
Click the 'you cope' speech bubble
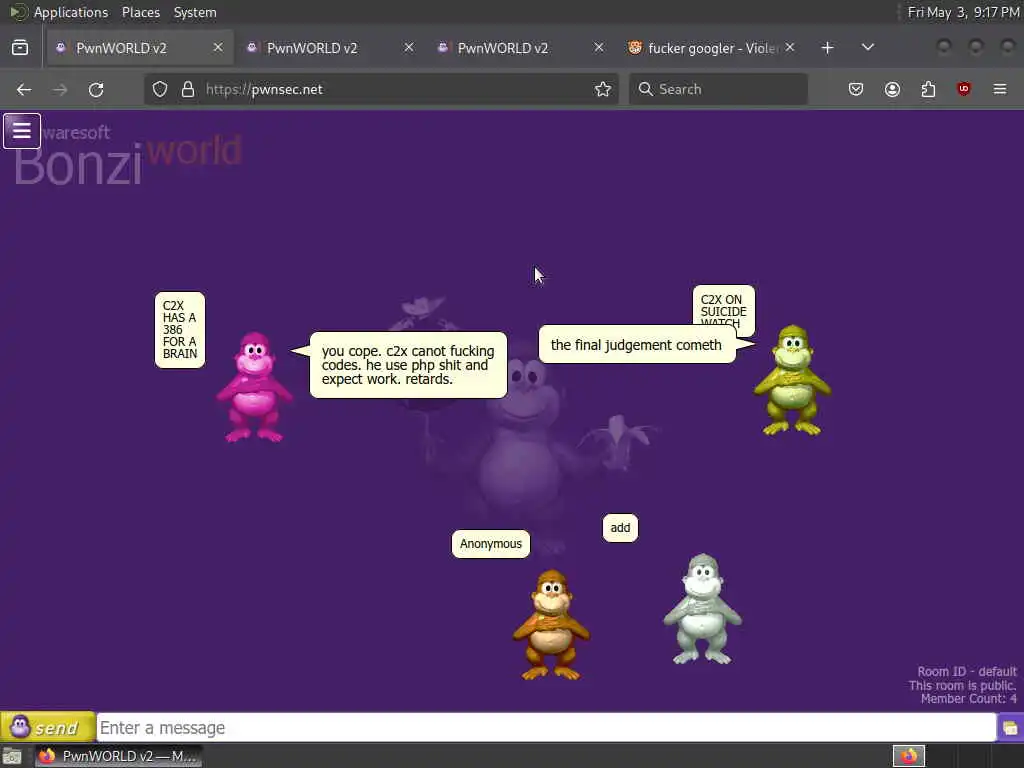coord(408,365)
